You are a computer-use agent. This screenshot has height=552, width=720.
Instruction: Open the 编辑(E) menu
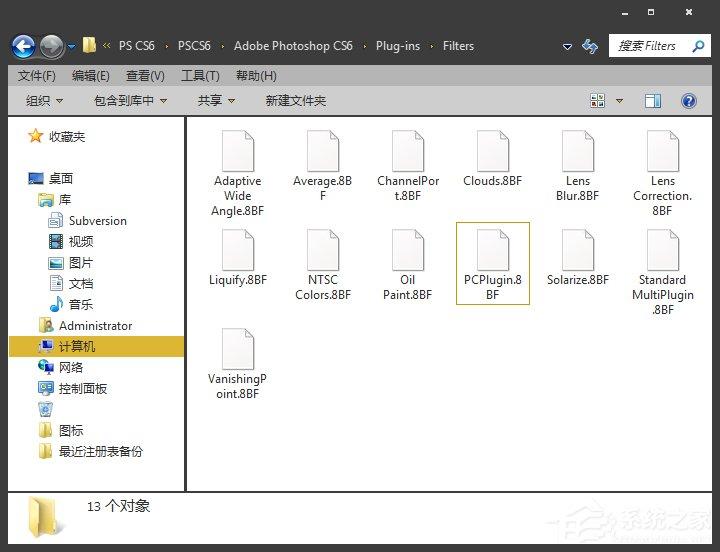pos(90,76)
